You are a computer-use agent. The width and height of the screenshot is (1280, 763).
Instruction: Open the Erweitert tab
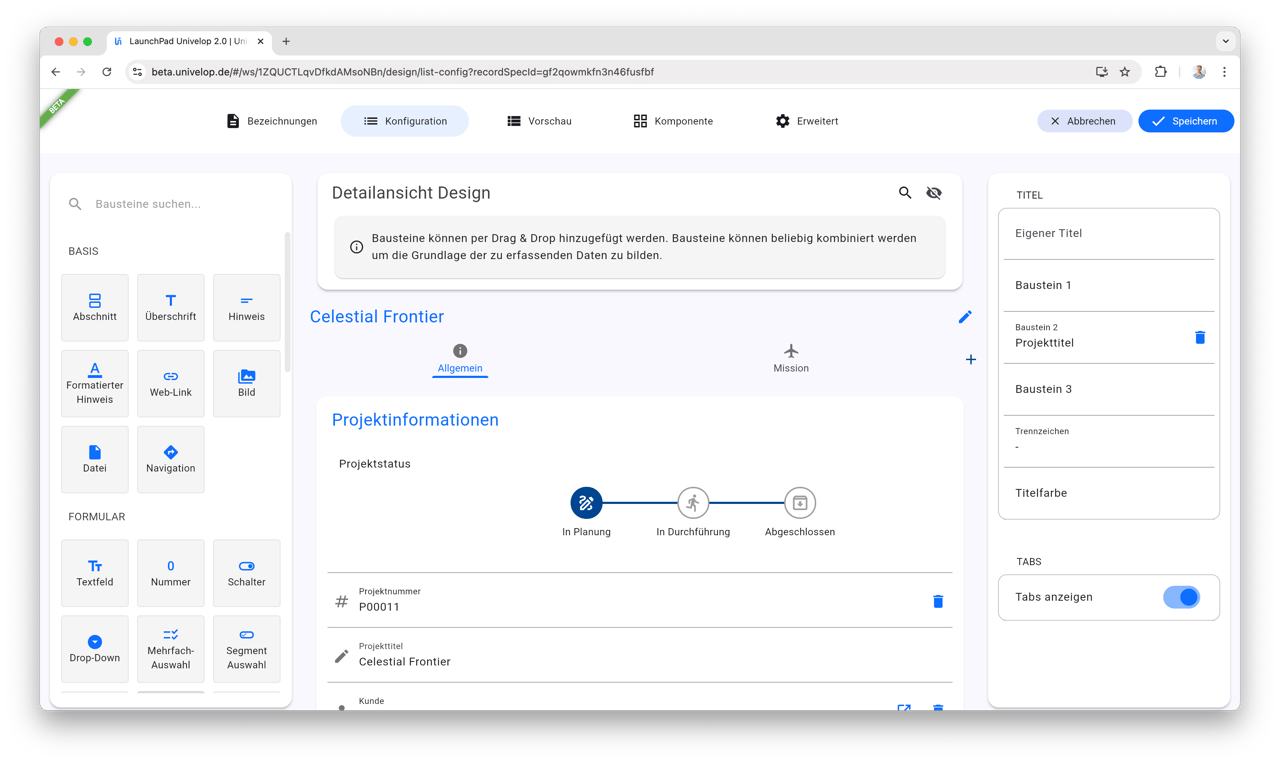coord(807,121)
